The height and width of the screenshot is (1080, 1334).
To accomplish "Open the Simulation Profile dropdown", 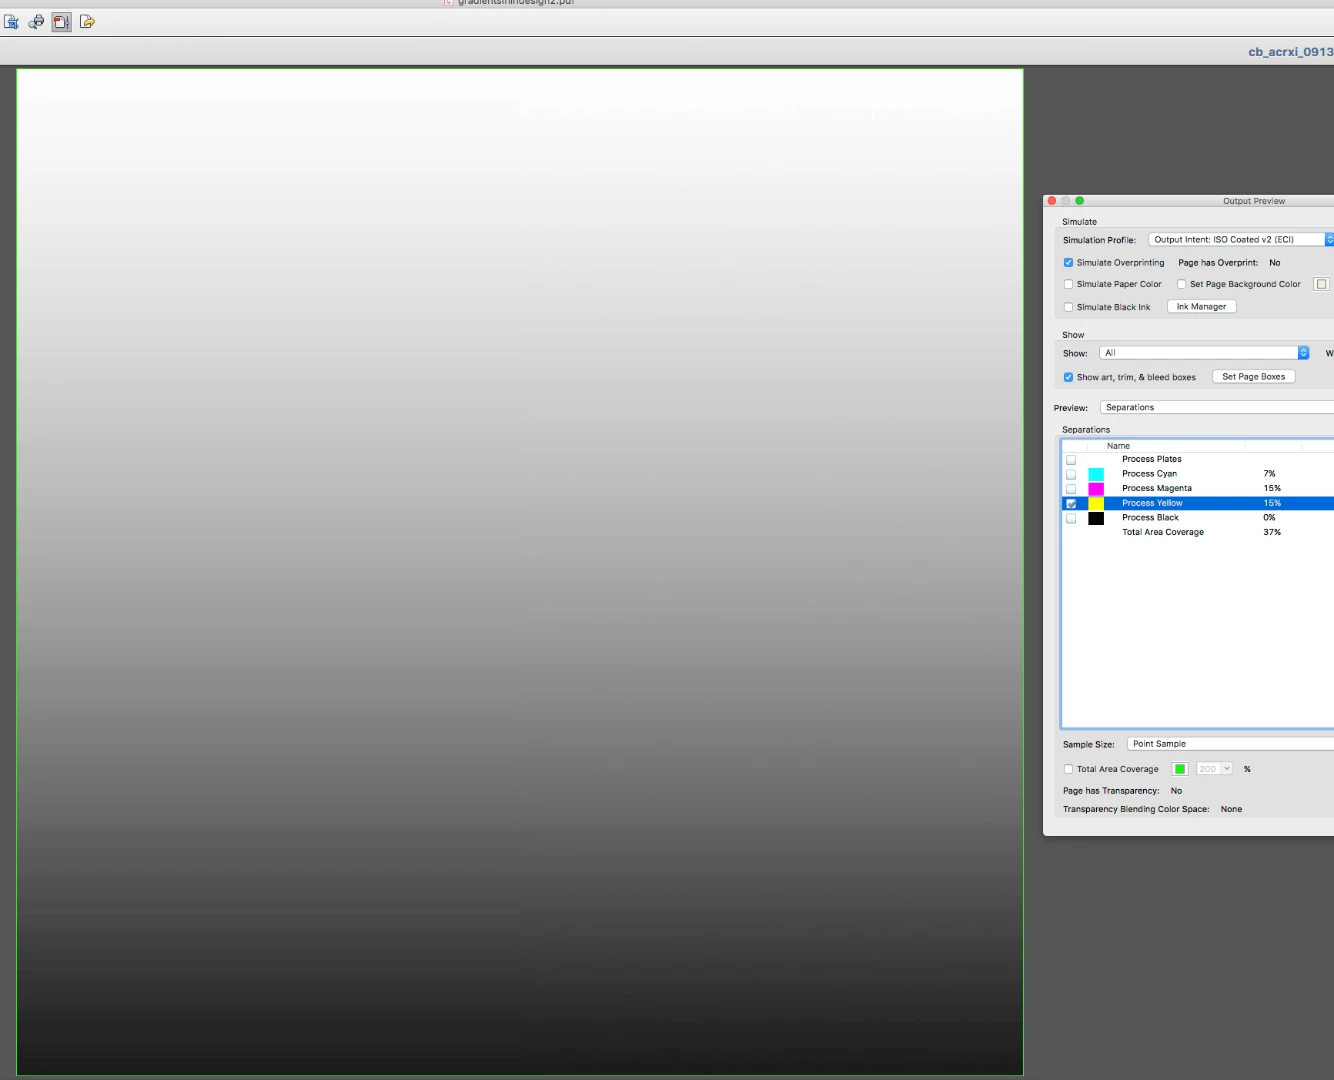I will (x=1241, y=240).
